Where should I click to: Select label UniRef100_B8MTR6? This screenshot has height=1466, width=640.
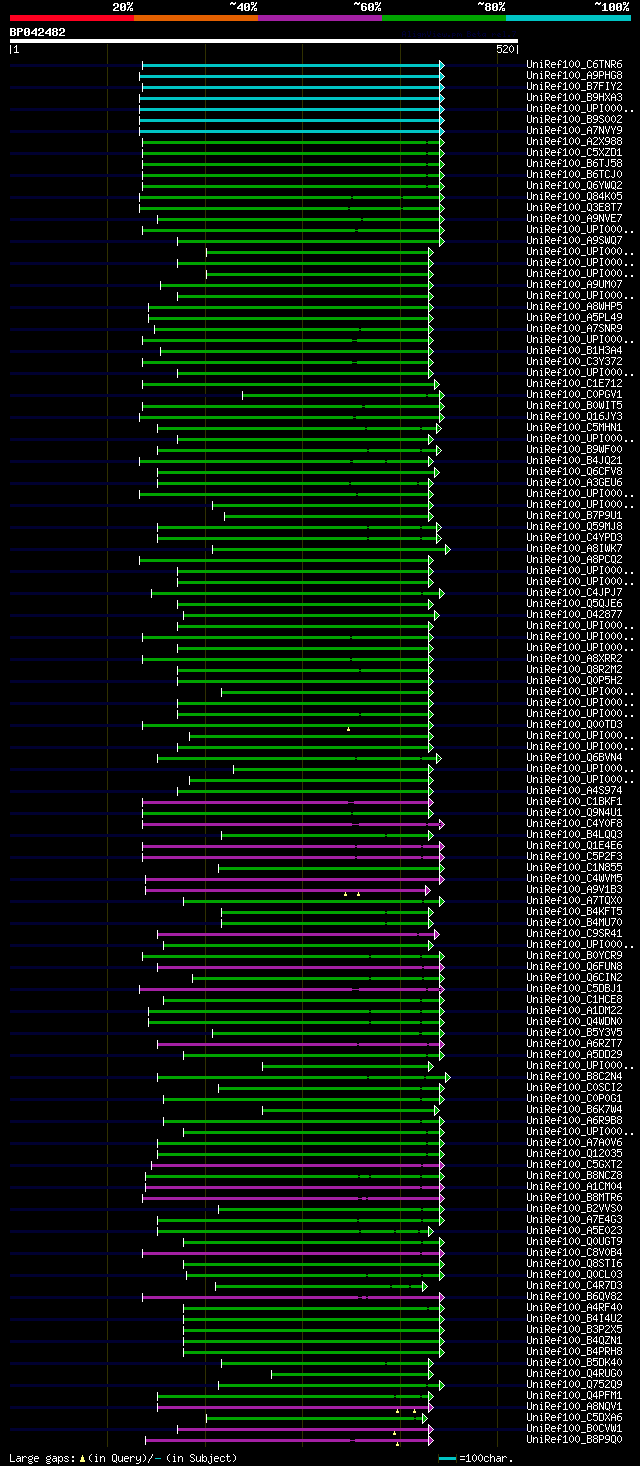pos(574,1198)
